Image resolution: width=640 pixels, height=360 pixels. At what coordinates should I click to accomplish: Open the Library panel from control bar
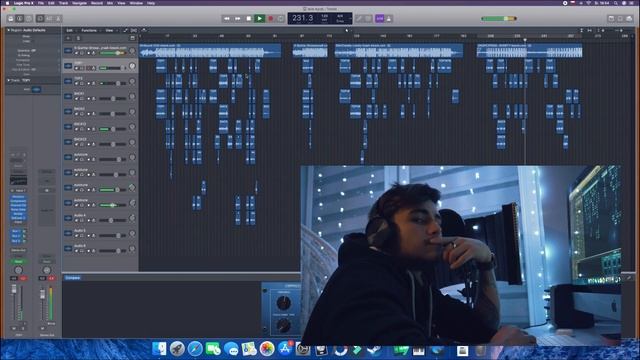coord(11,19)
